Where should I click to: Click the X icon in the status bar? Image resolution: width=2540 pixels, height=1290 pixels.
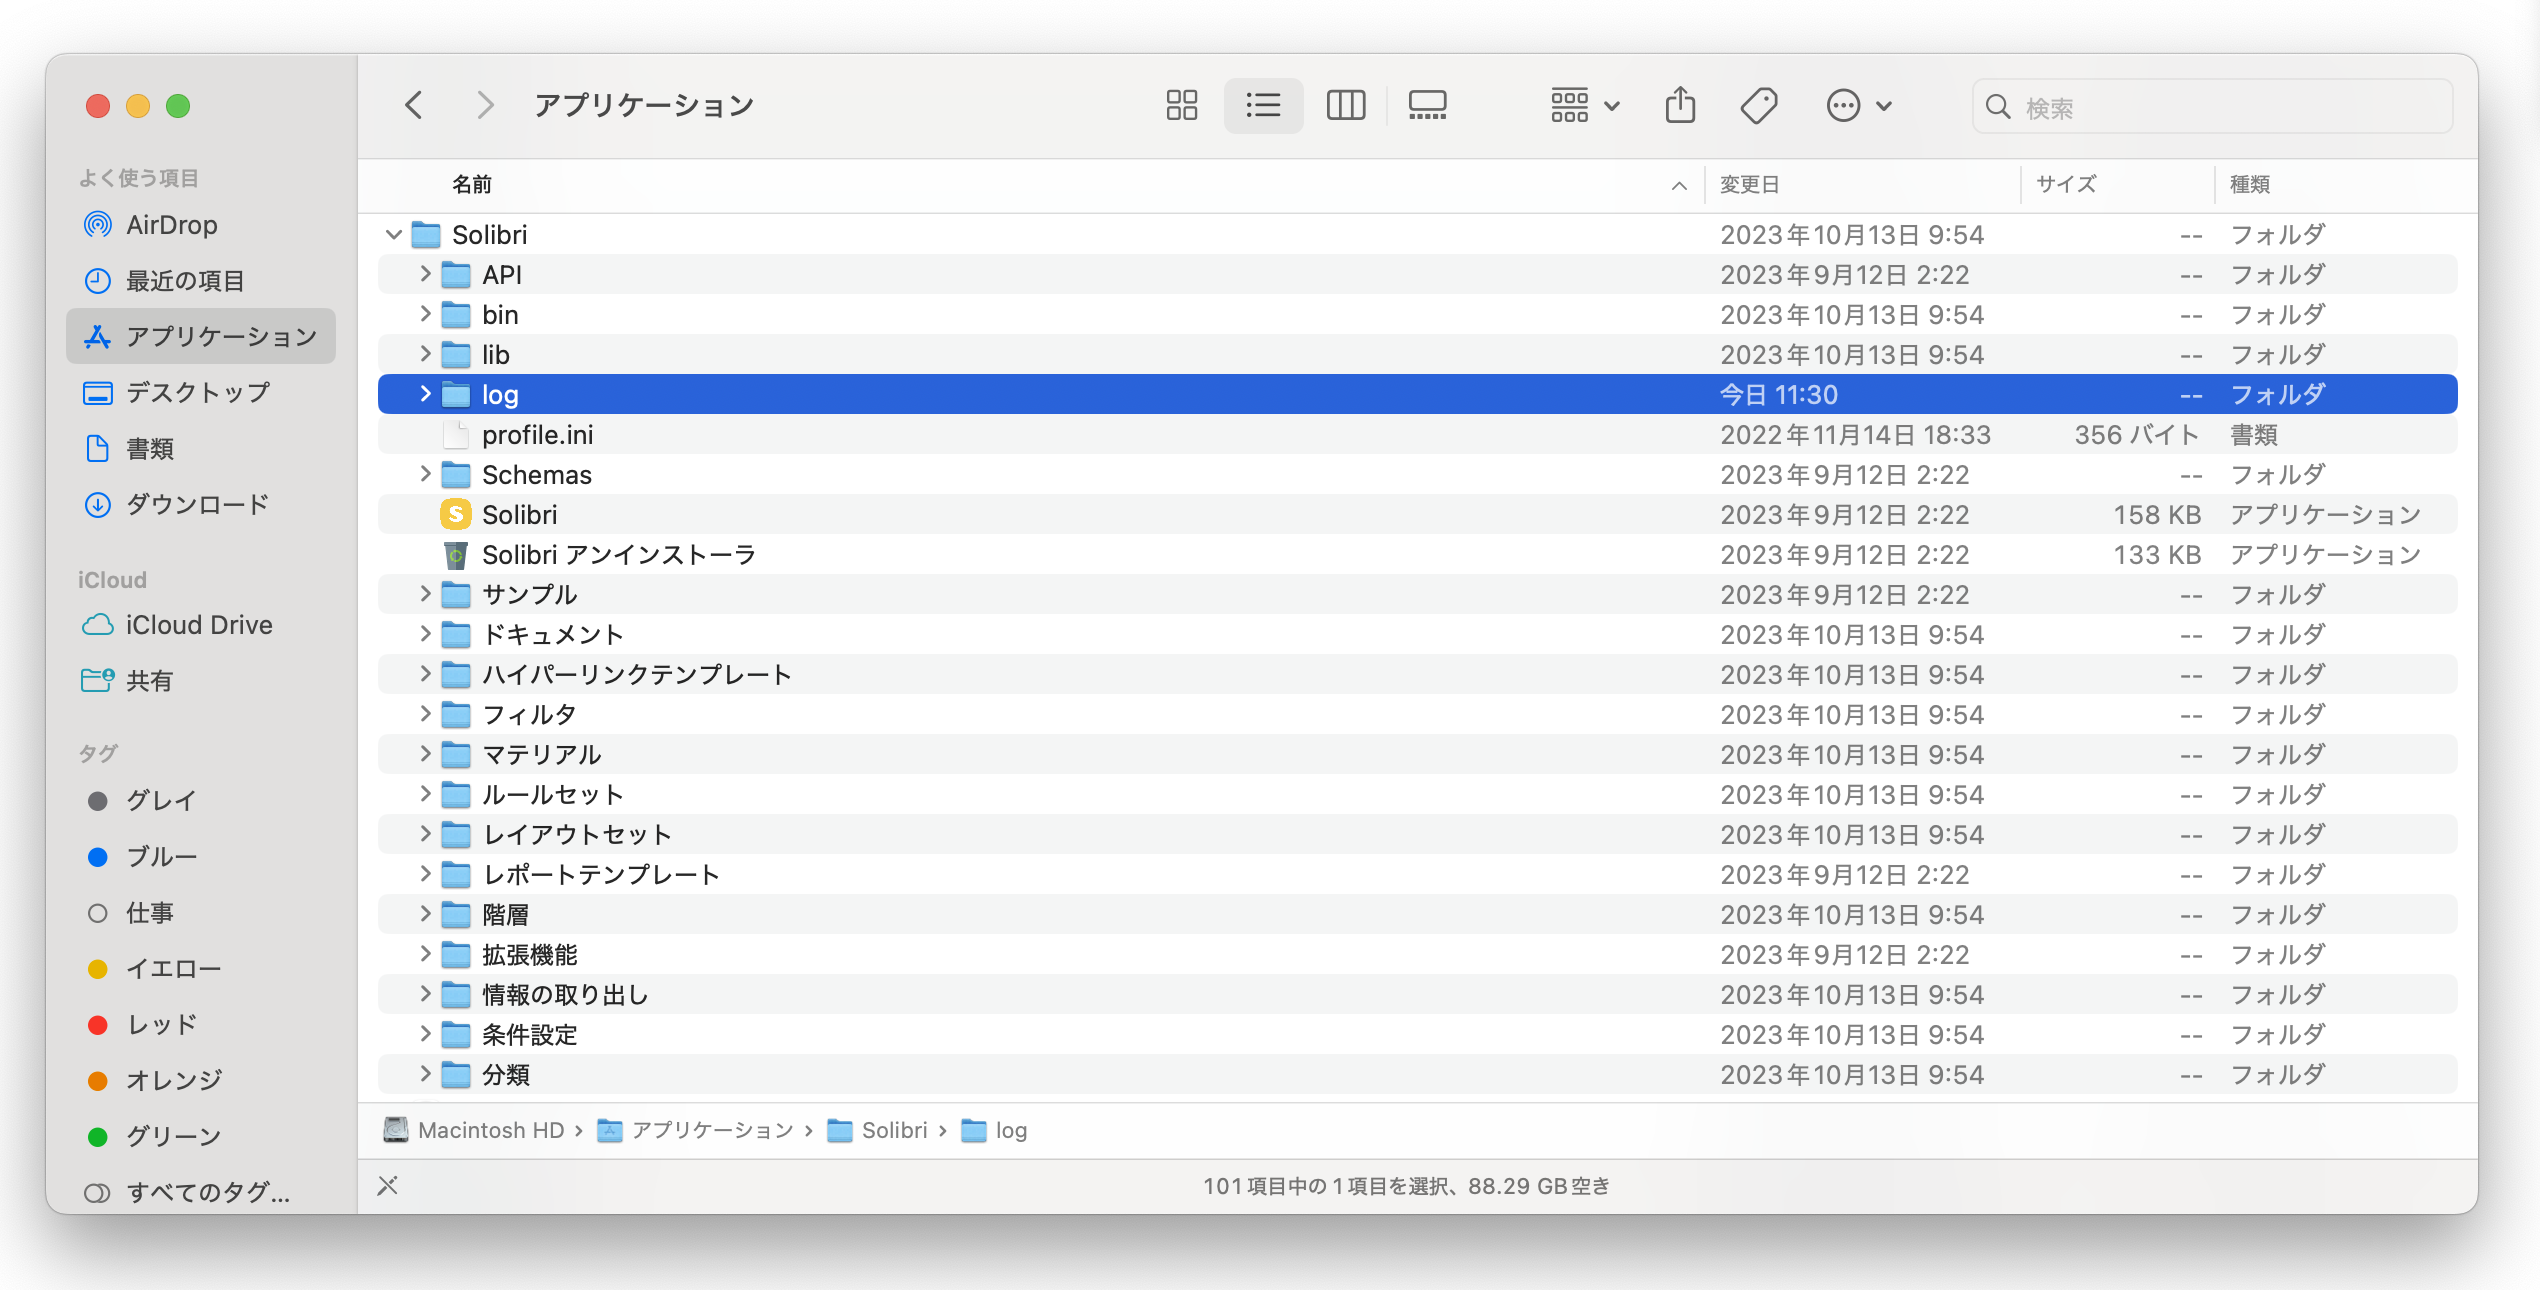point(388,1186)
